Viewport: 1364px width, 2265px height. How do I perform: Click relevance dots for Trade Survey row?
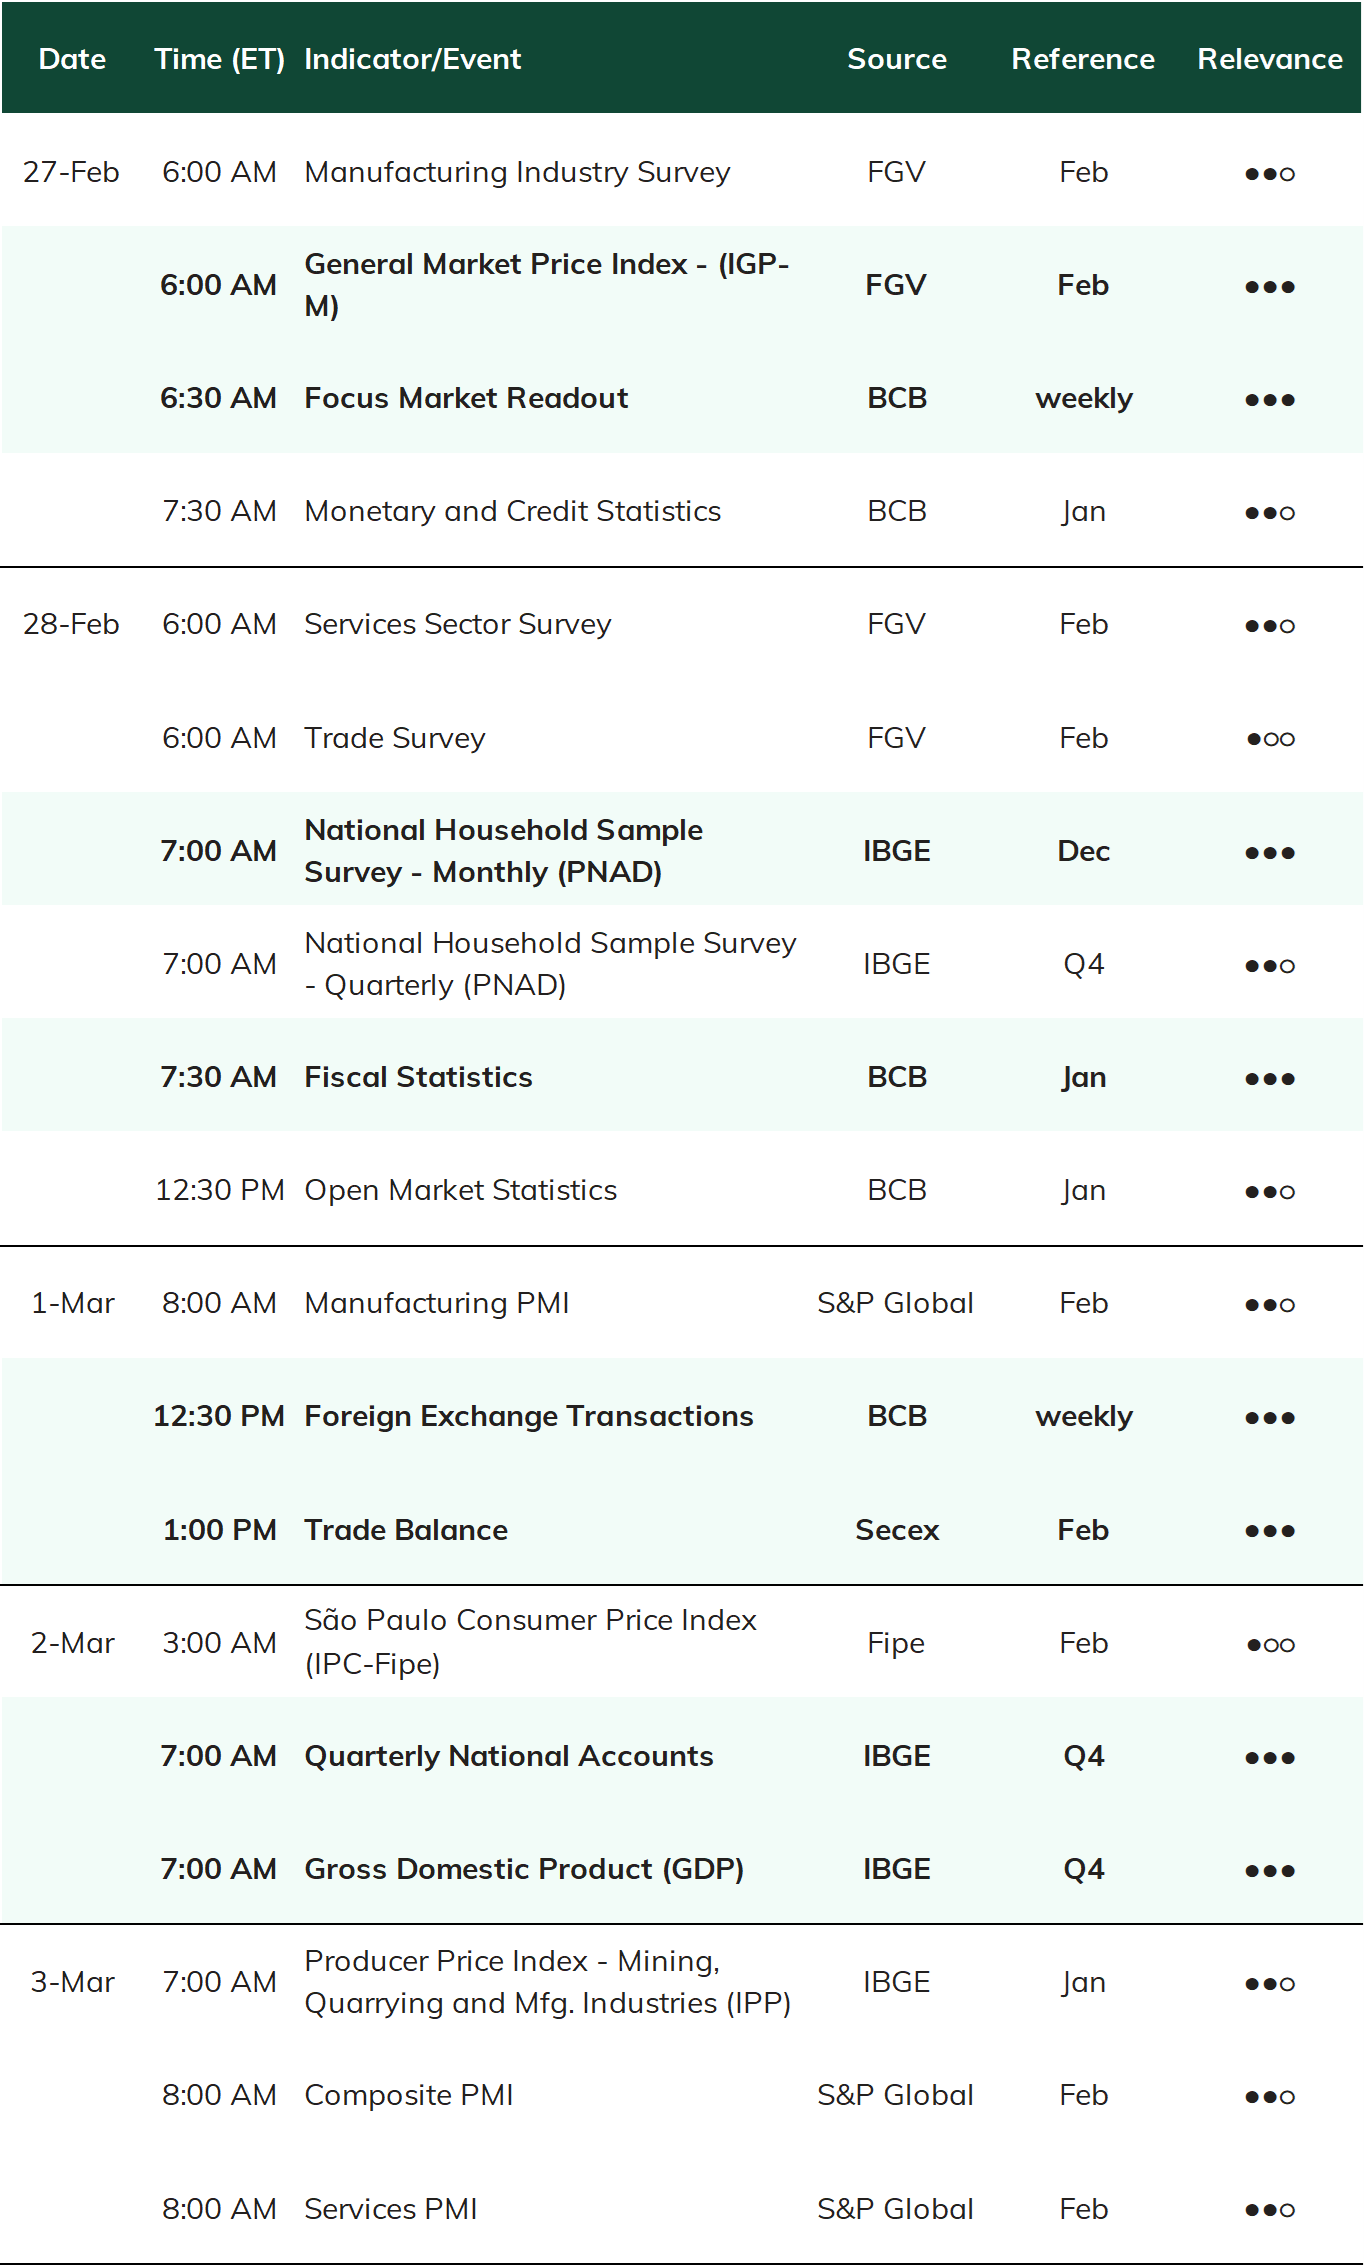click(1269, 739)
